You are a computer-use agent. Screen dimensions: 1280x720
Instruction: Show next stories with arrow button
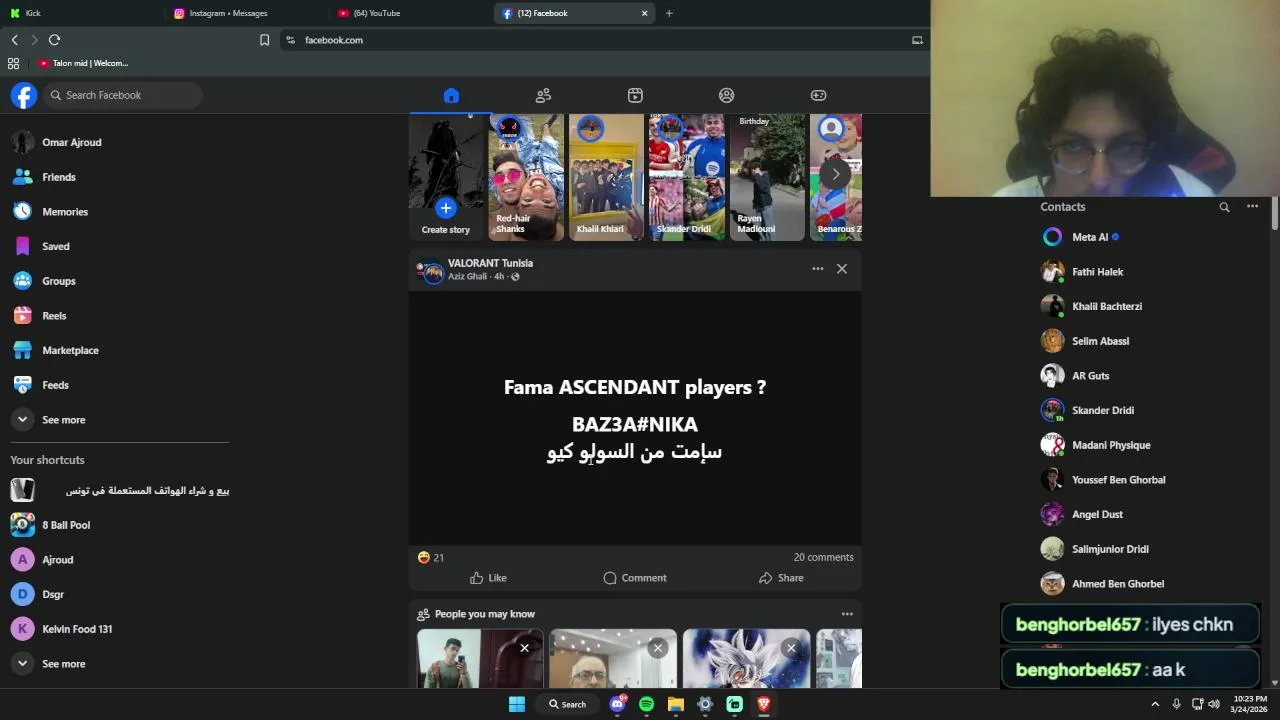point(835,174)
